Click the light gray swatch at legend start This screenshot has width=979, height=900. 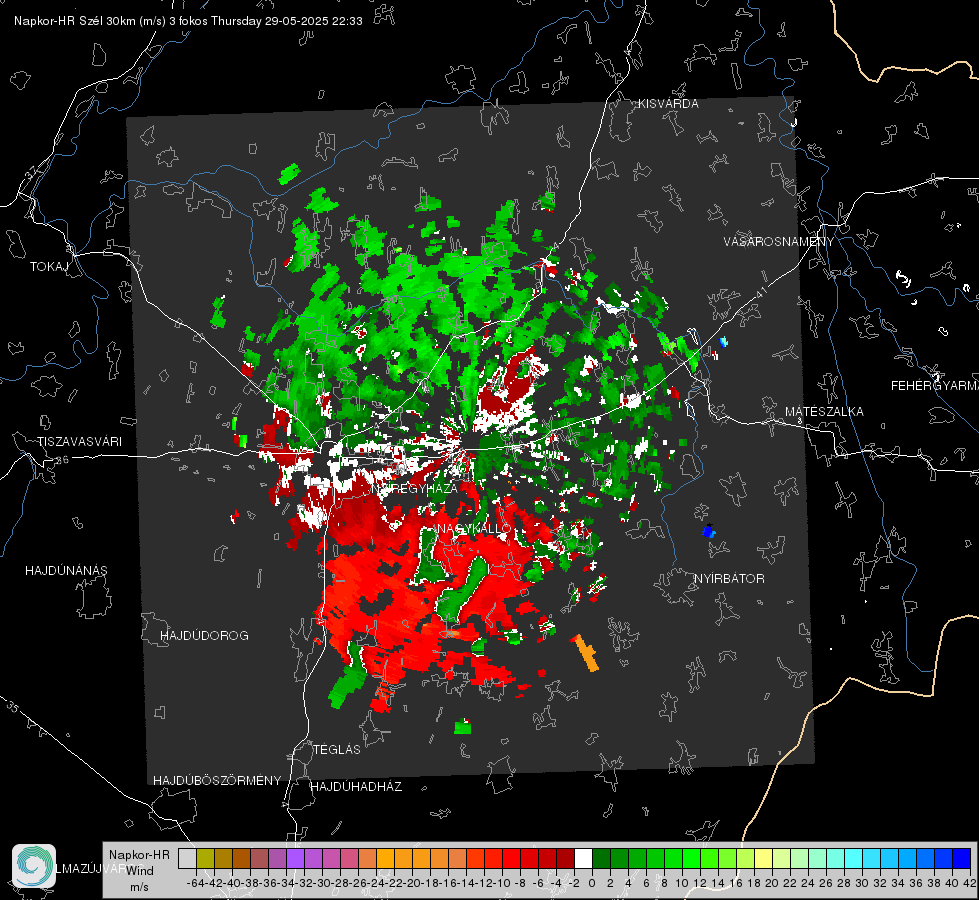tap(187, 858)
